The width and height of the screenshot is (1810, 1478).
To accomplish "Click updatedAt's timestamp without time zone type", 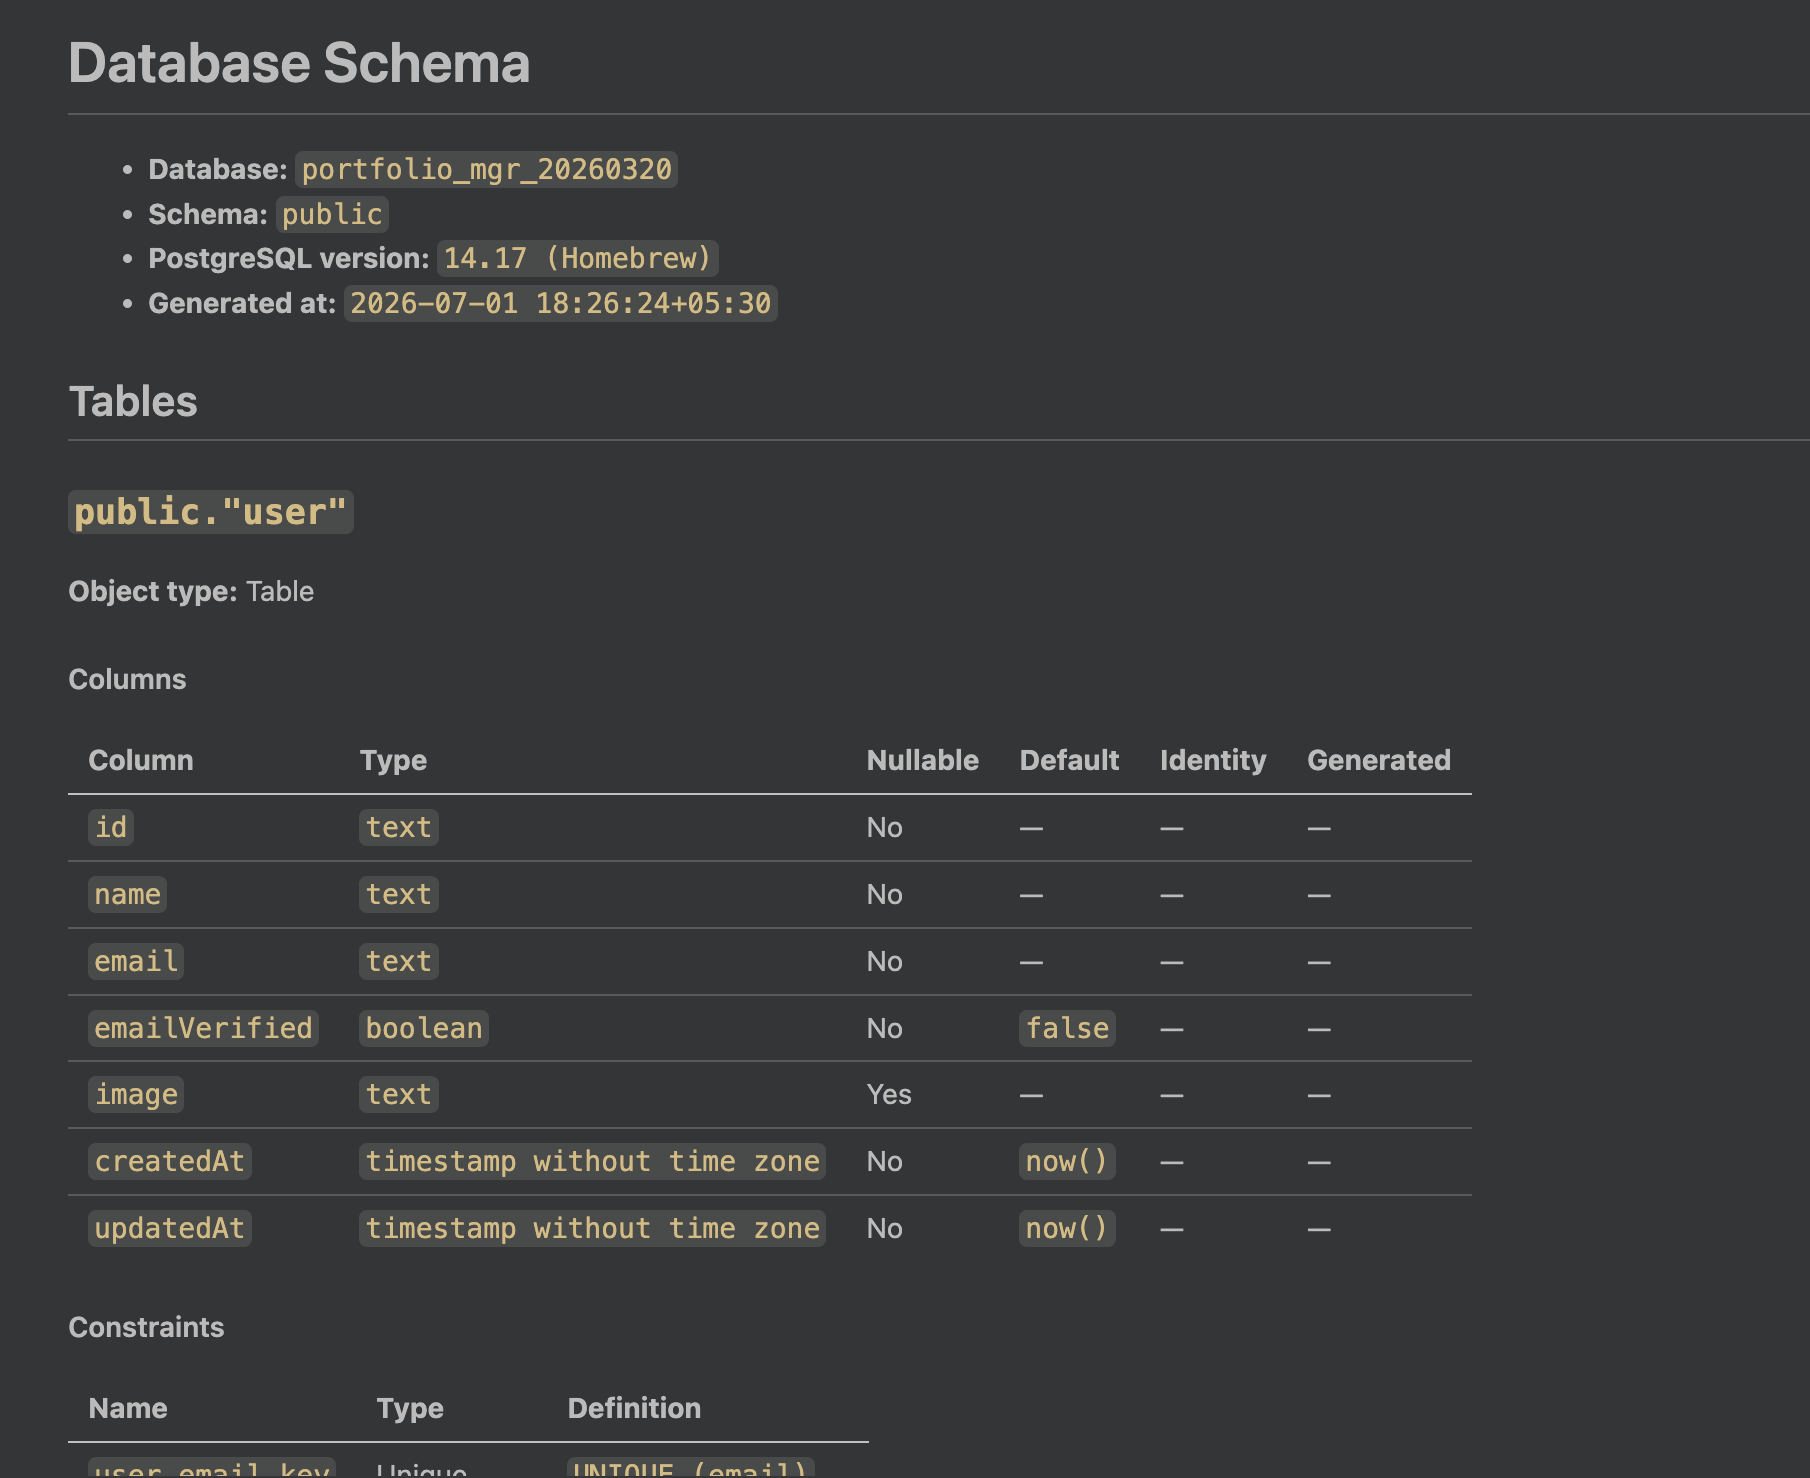I will (592, 1228).
